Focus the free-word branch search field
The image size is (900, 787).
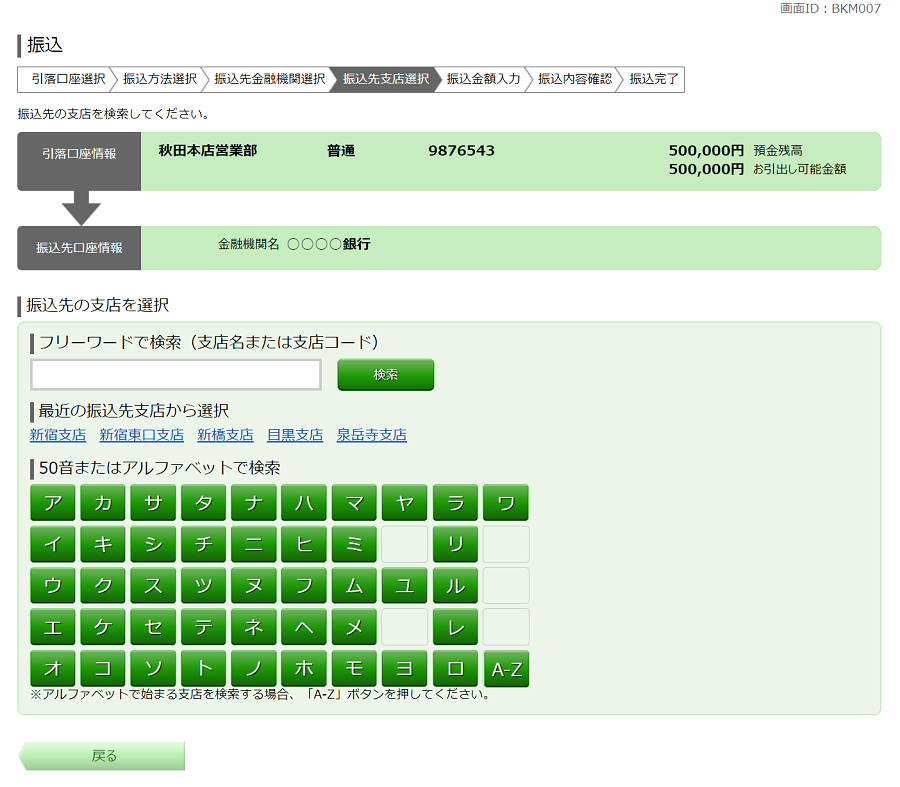point(176,375)
